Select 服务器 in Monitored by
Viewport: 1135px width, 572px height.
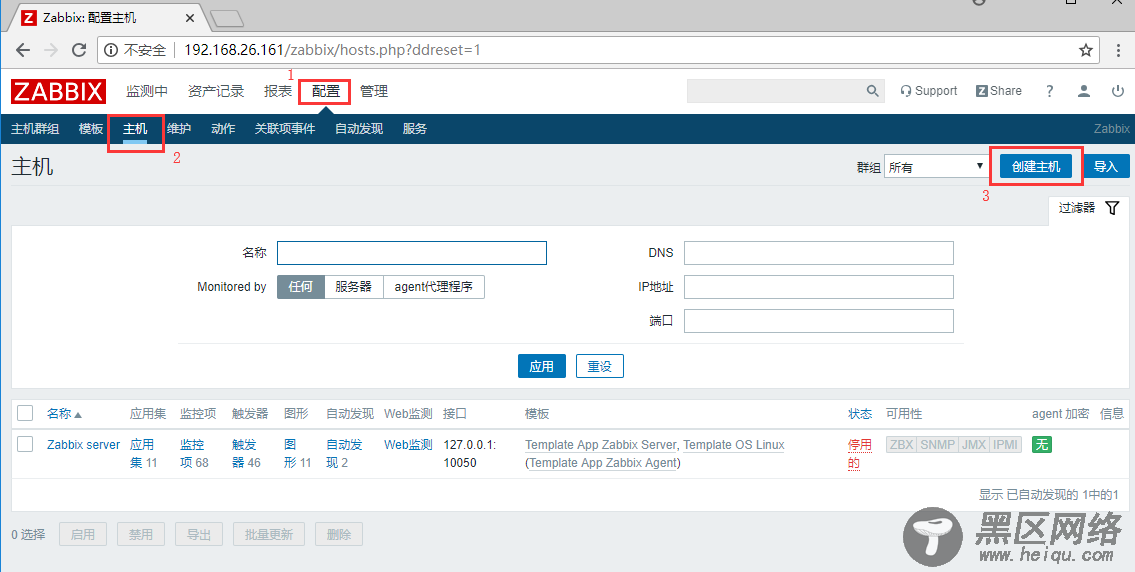click(353, 287)
